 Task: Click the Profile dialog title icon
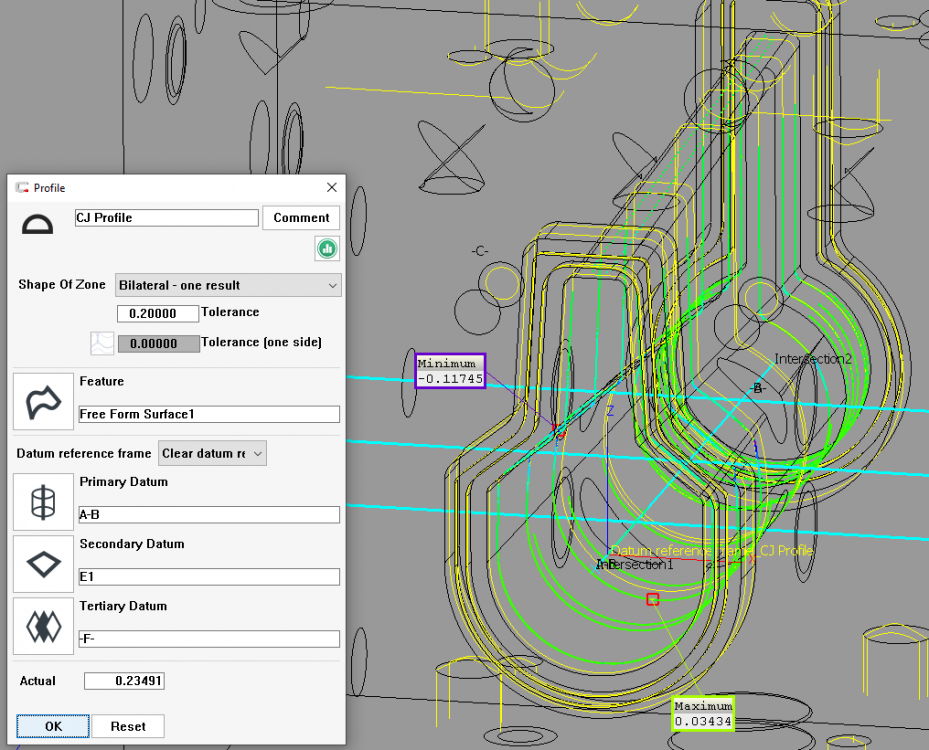pos(22,188)
